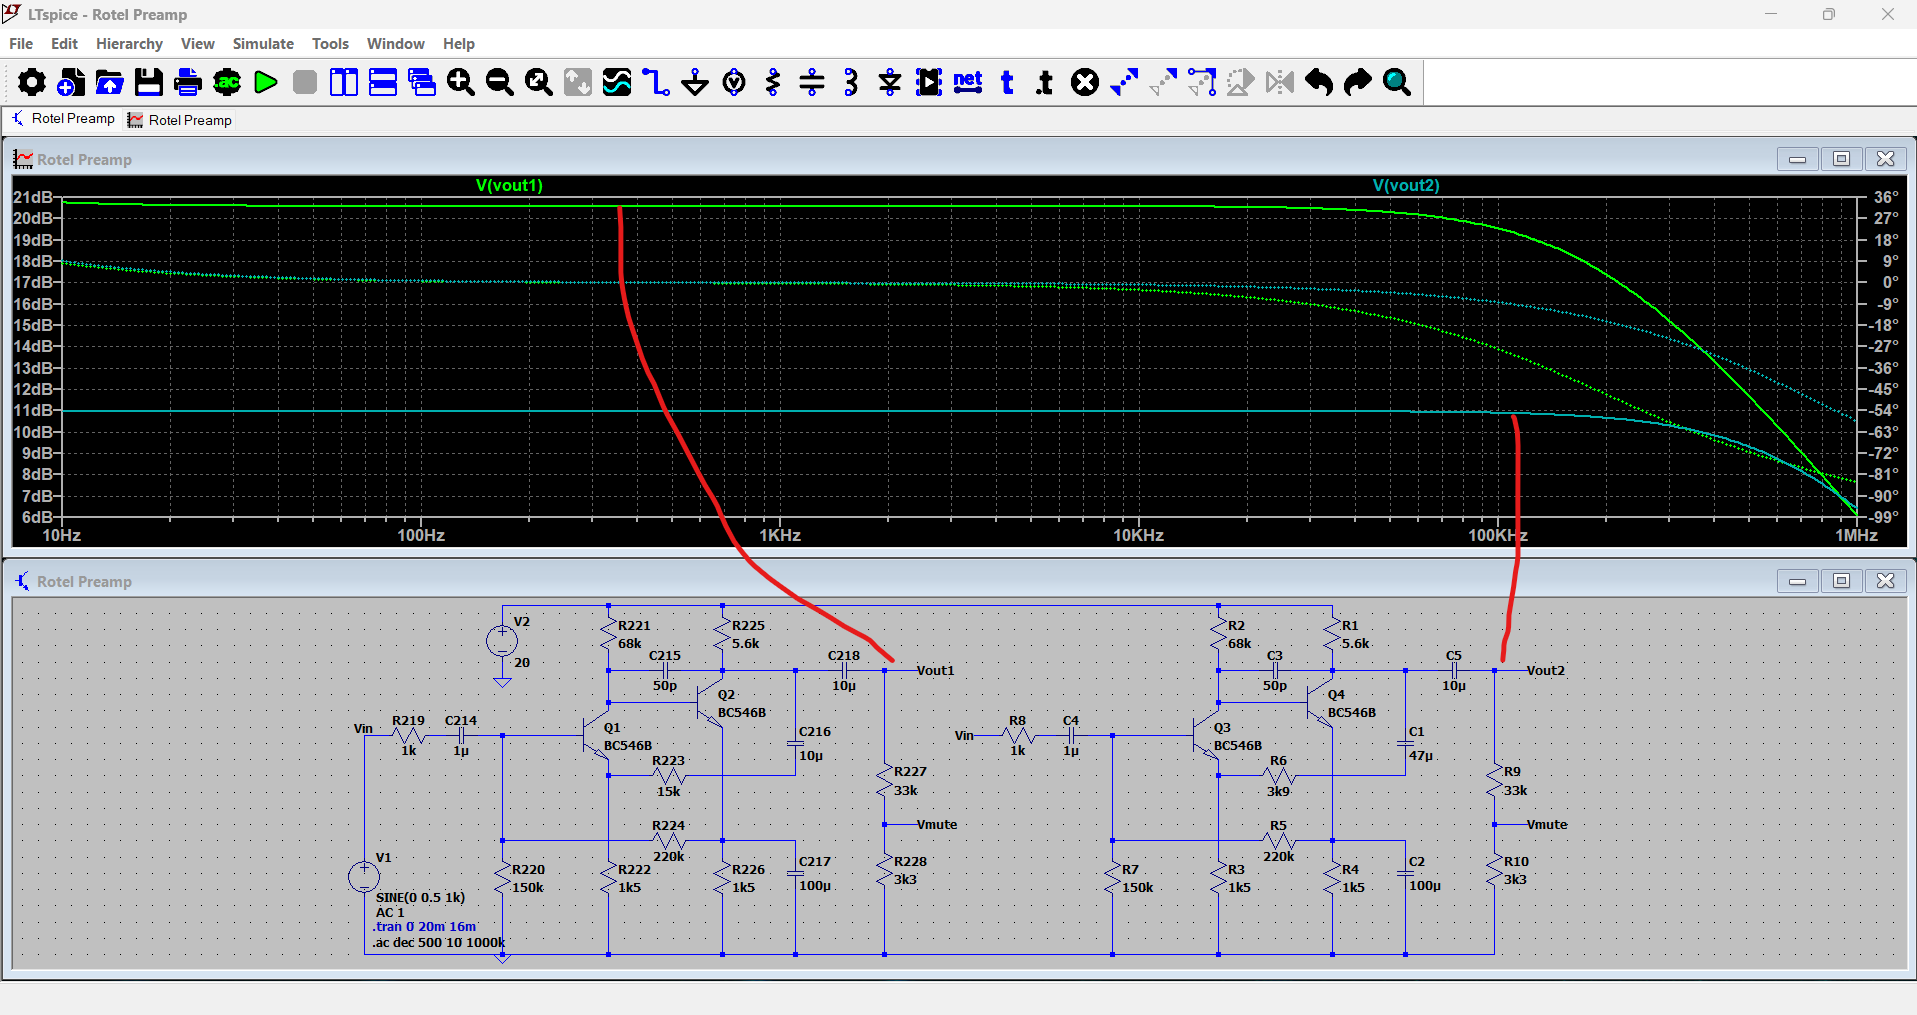The height and width of the screenshot is (1015, 1917).
Task: Open the Edit menu
Action: (x=64, y=44)
